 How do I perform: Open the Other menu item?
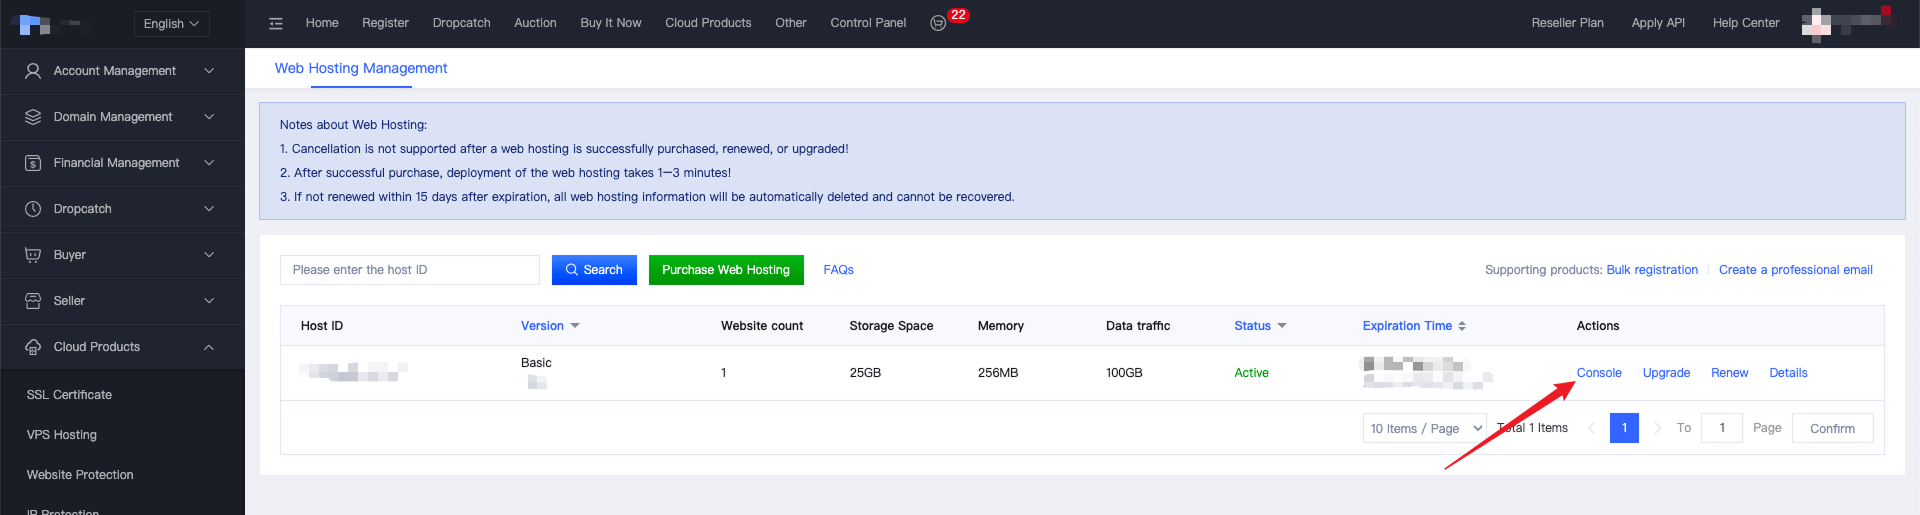791,23
